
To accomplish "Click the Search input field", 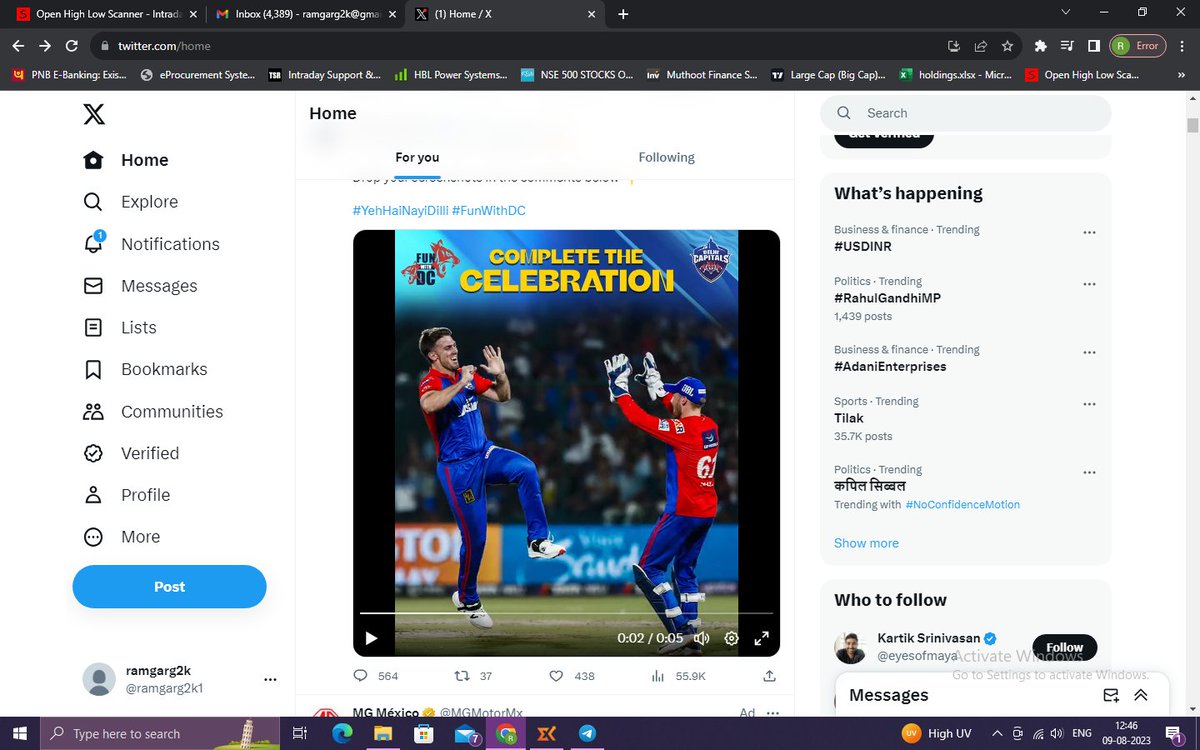I will 966,113.
